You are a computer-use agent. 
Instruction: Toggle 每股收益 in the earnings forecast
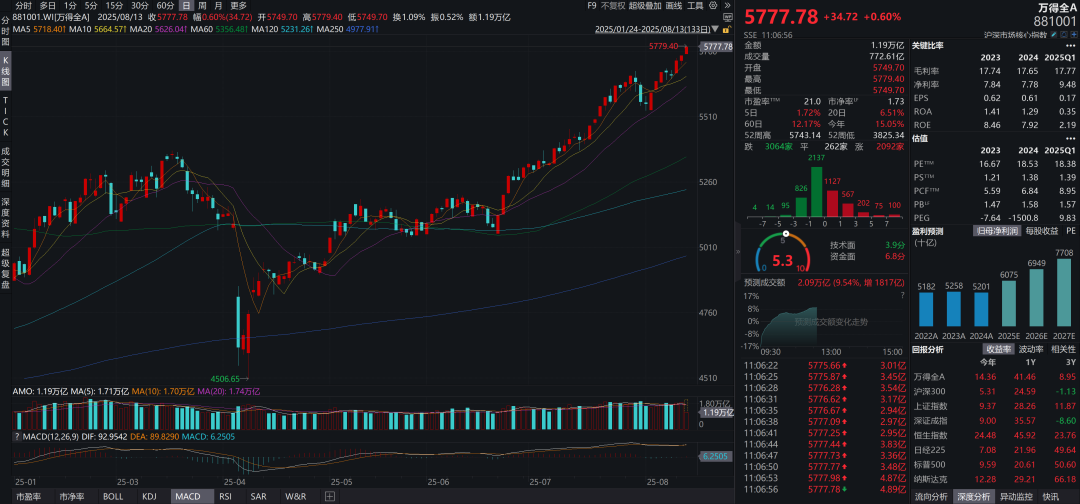pos(1042,231)
